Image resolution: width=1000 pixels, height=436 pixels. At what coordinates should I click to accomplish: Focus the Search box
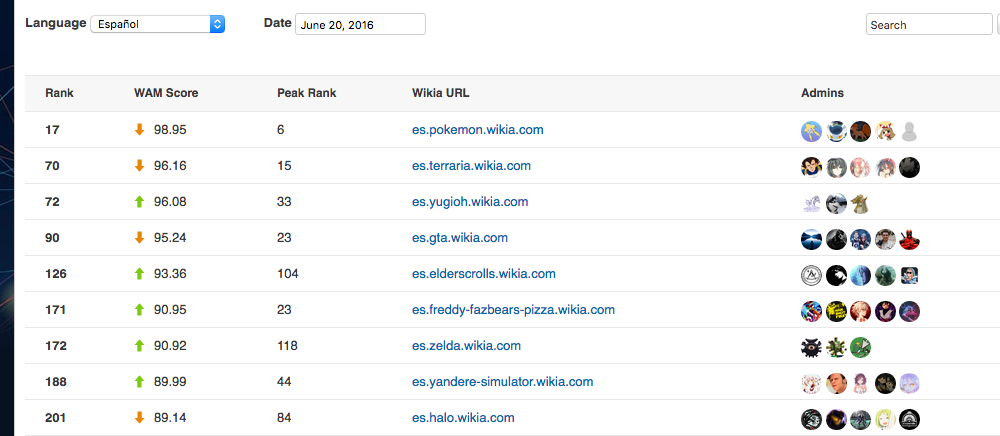(929, 25)
